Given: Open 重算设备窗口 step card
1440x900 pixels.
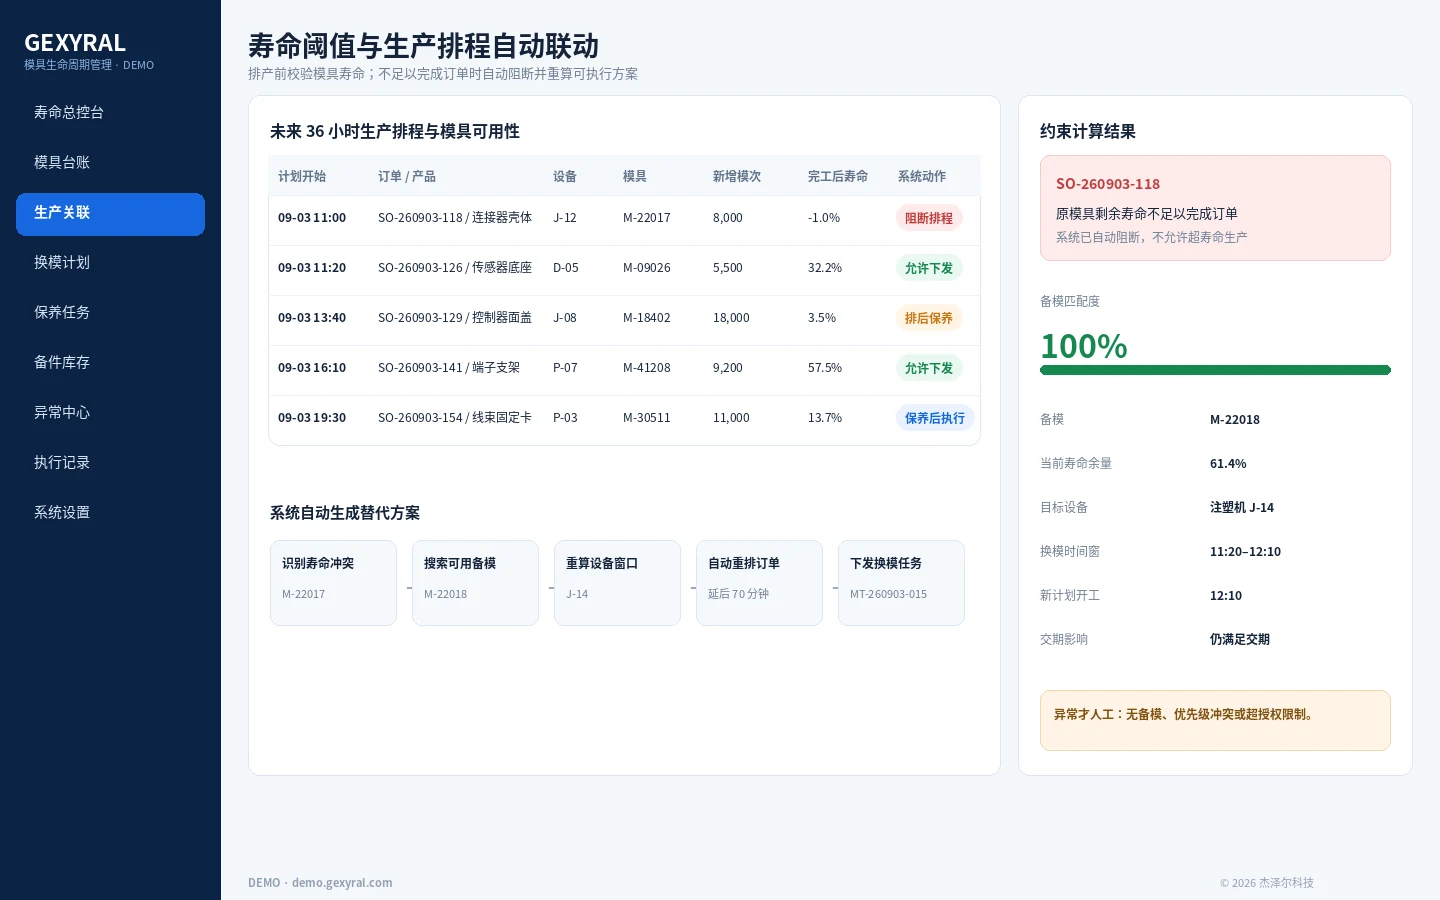Looking at the screenshot, I should 617,583.
